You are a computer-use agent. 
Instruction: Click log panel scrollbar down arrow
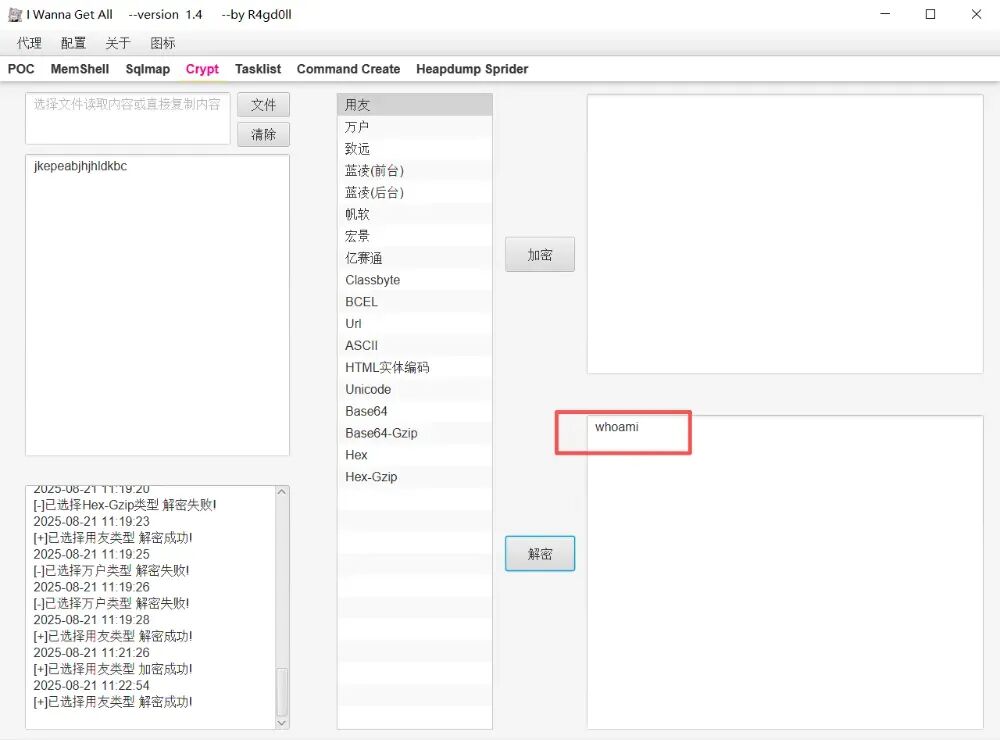(282, 722)
